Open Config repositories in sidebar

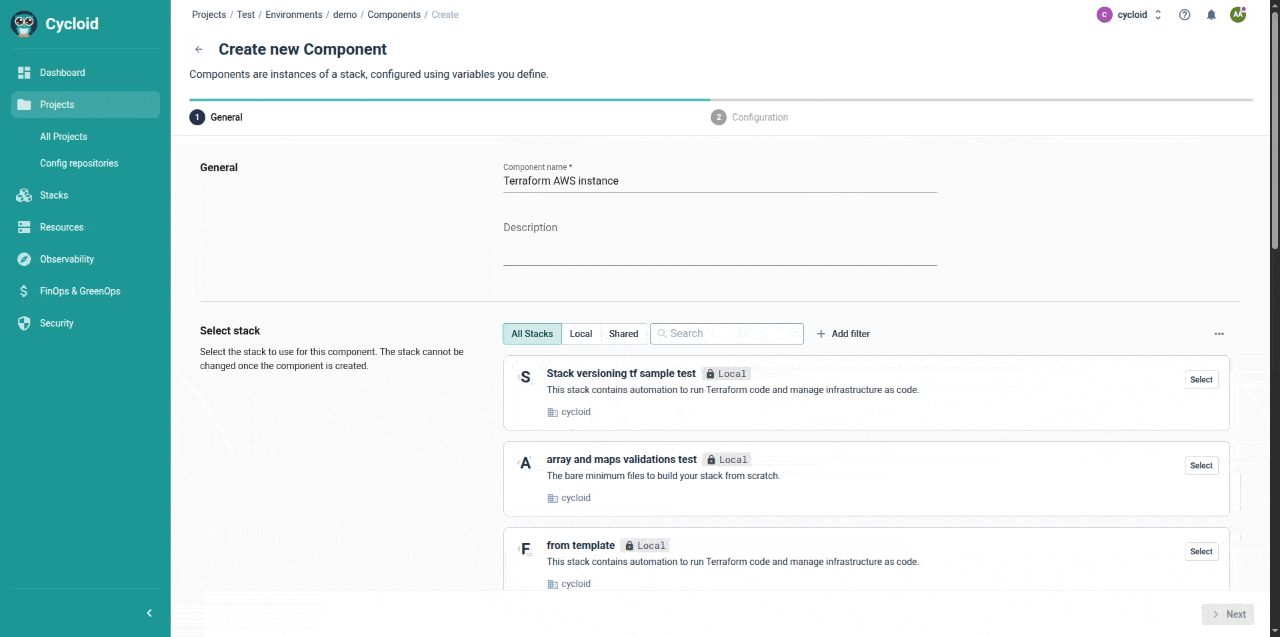[79, 163]
